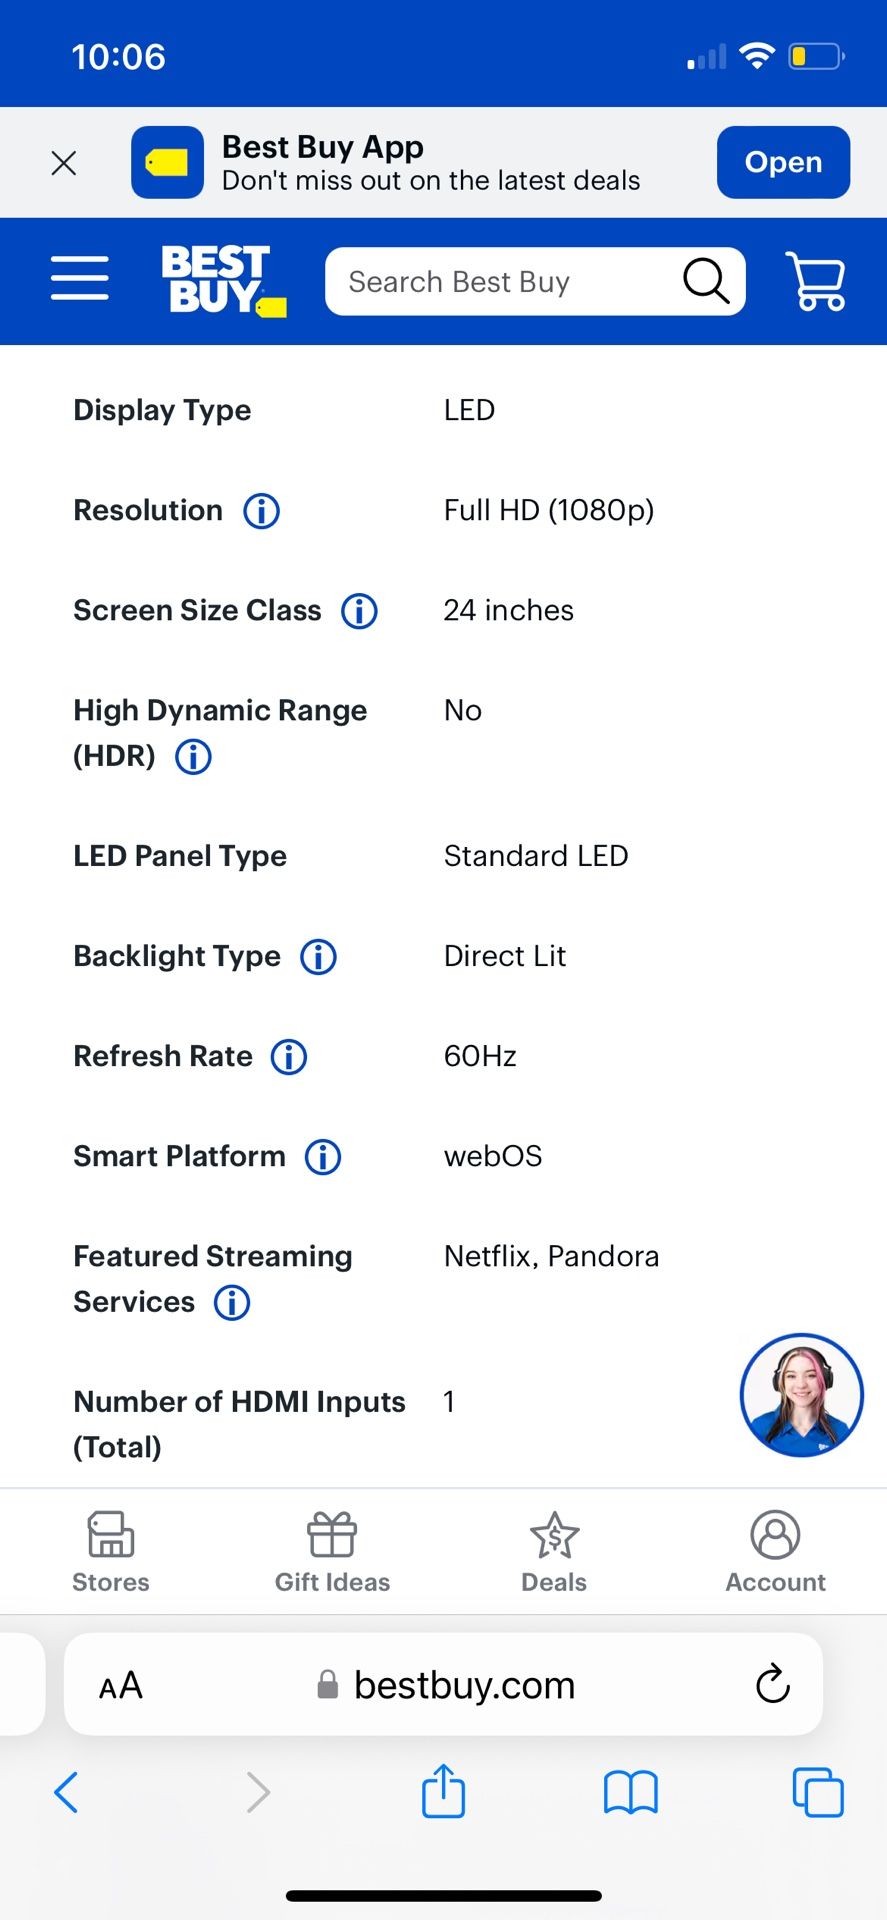The height and width of the screenshot is (1920, 887).
Task: Show info about Refresh Rate
Action: tap(289, 1057)
